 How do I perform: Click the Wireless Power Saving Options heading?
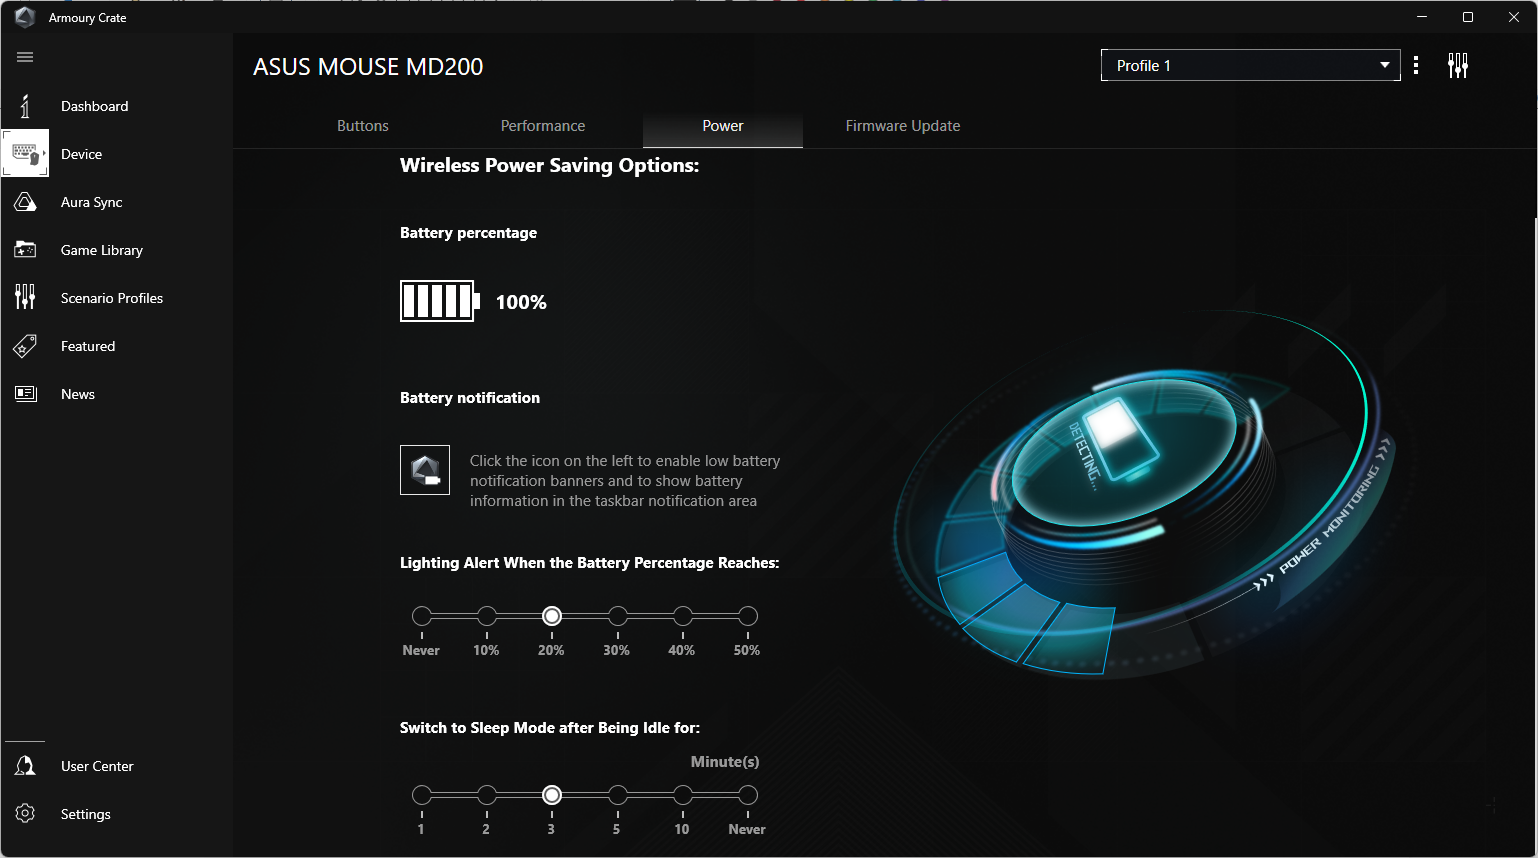click(x=549, y=166)
